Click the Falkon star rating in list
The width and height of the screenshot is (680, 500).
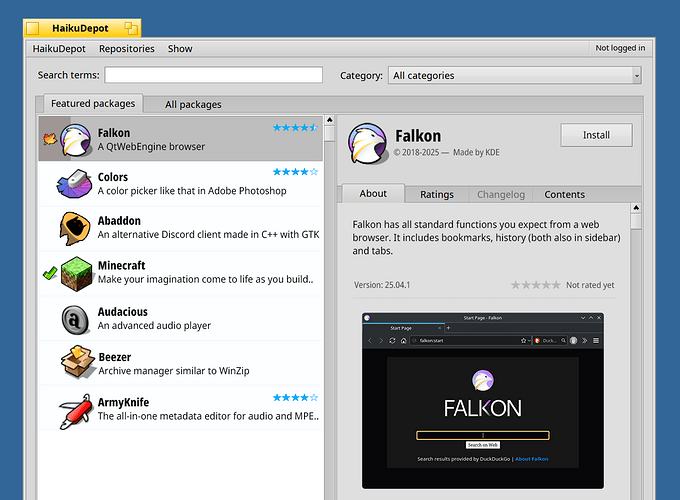(295, 127)
